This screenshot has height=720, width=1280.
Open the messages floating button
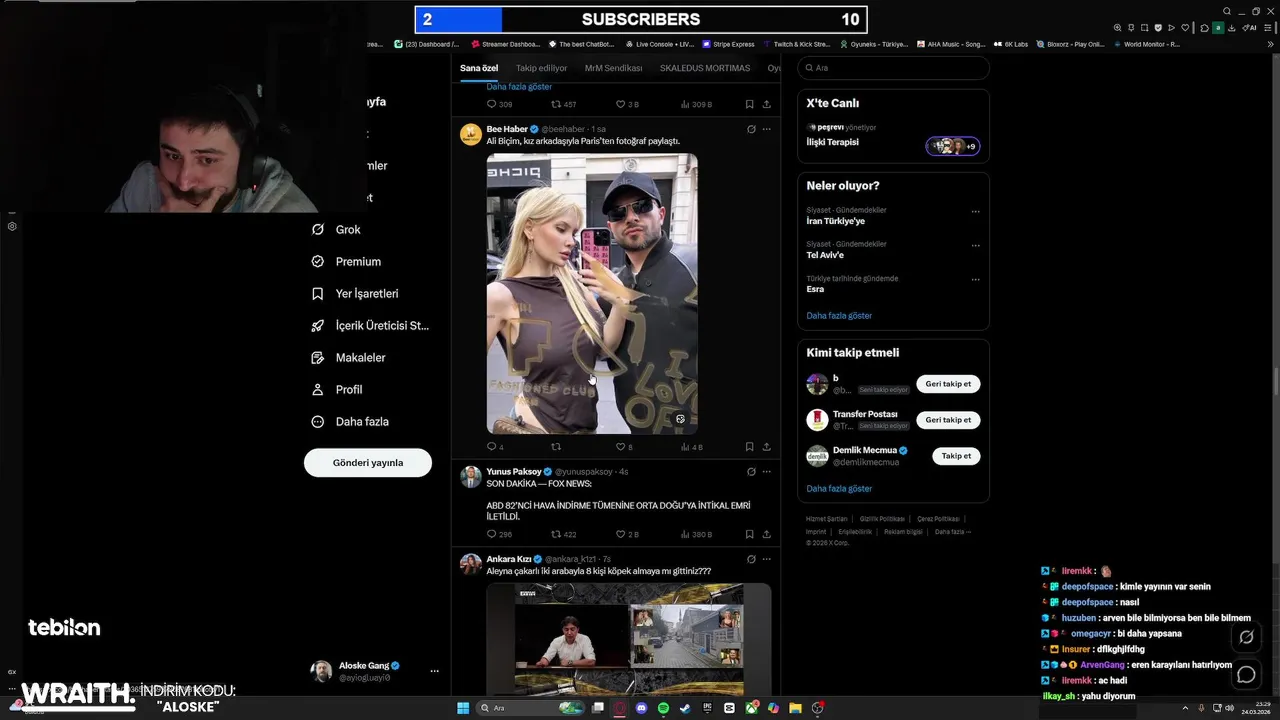(1246, 674)
